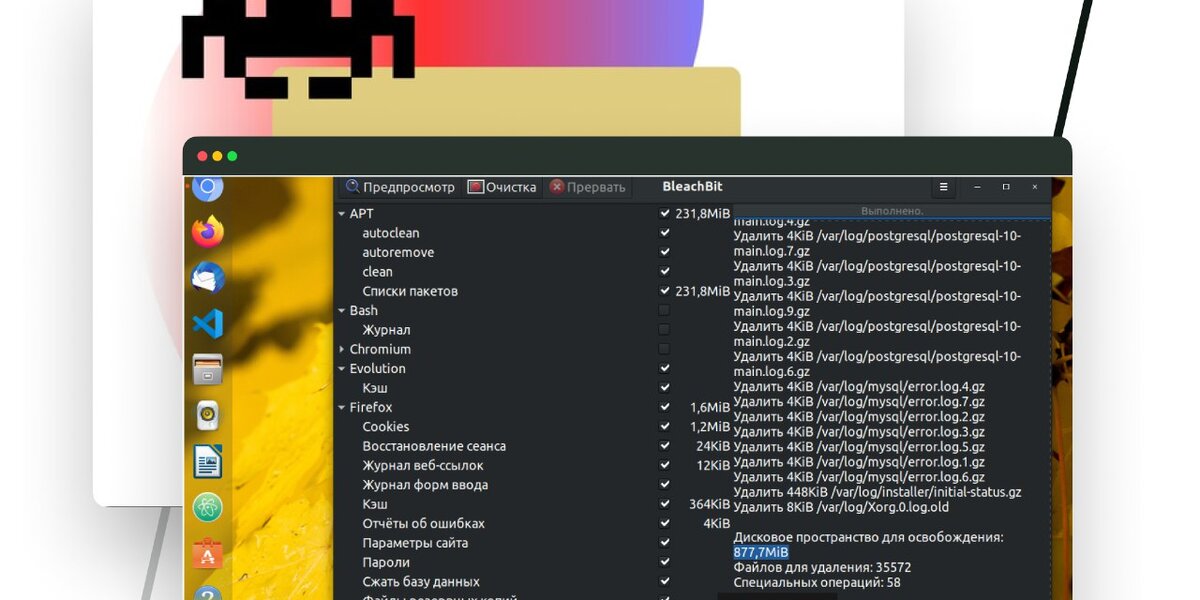Launch Rhythmbox speaker icon in dock
Viewport: 1200px width, 600px height.
point(208,415)
